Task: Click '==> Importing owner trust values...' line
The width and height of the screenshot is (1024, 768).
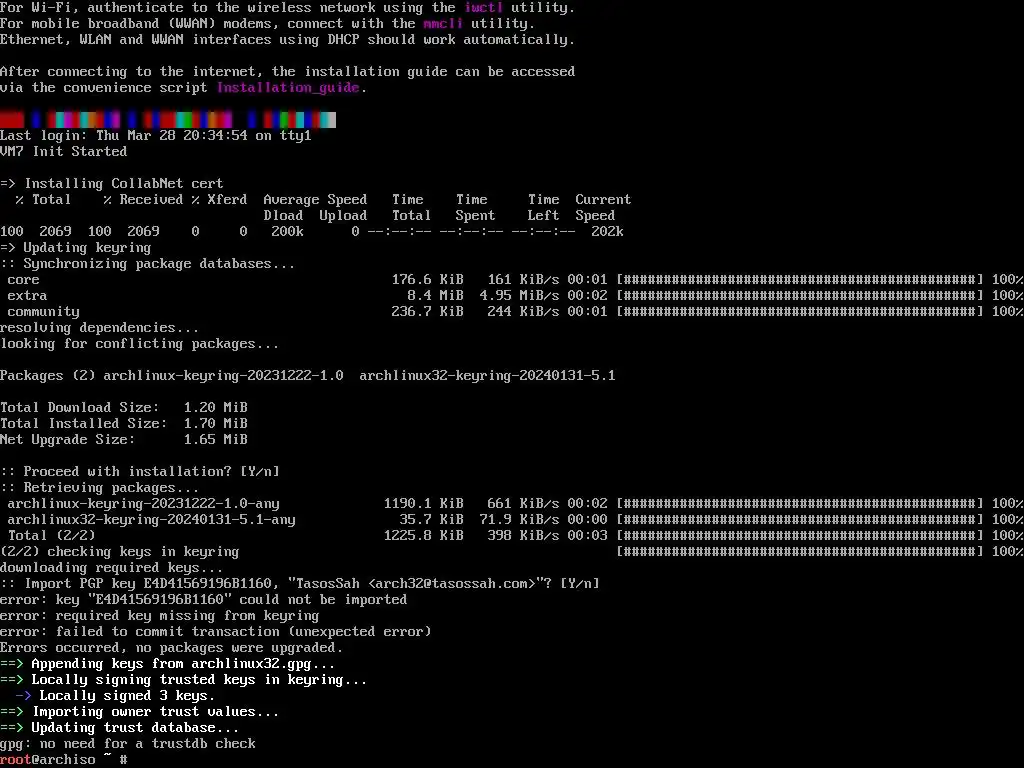Action: click(x=139, y=712)
